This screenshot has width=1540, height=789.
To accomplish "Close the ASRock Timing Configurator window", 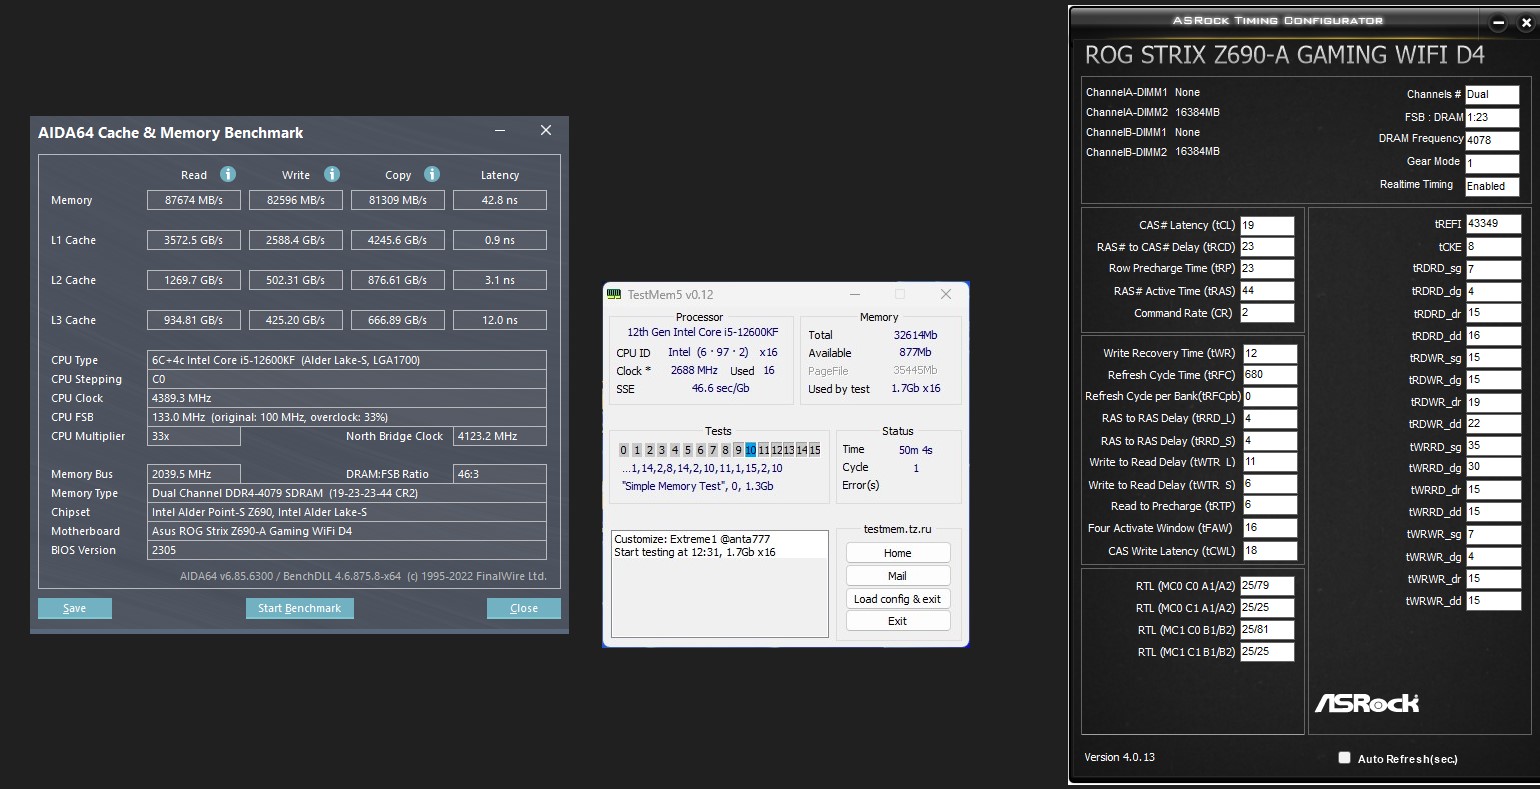I will pyautogui.click(x=1524, y=24).
